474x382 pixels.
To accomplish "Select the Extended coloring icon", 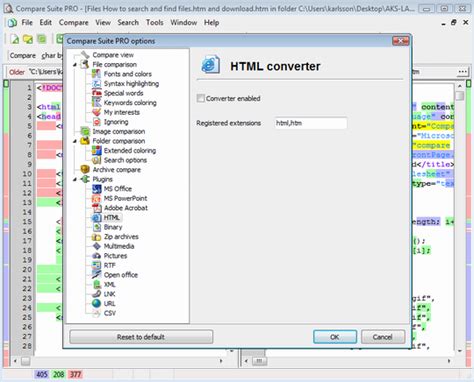I will coord(96,150).
